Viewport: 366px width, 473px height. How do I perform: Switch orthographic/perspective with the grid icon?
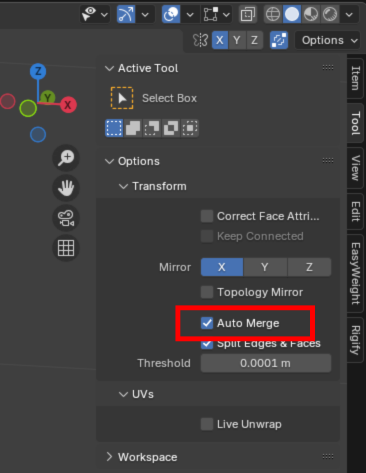click(66, 248)
